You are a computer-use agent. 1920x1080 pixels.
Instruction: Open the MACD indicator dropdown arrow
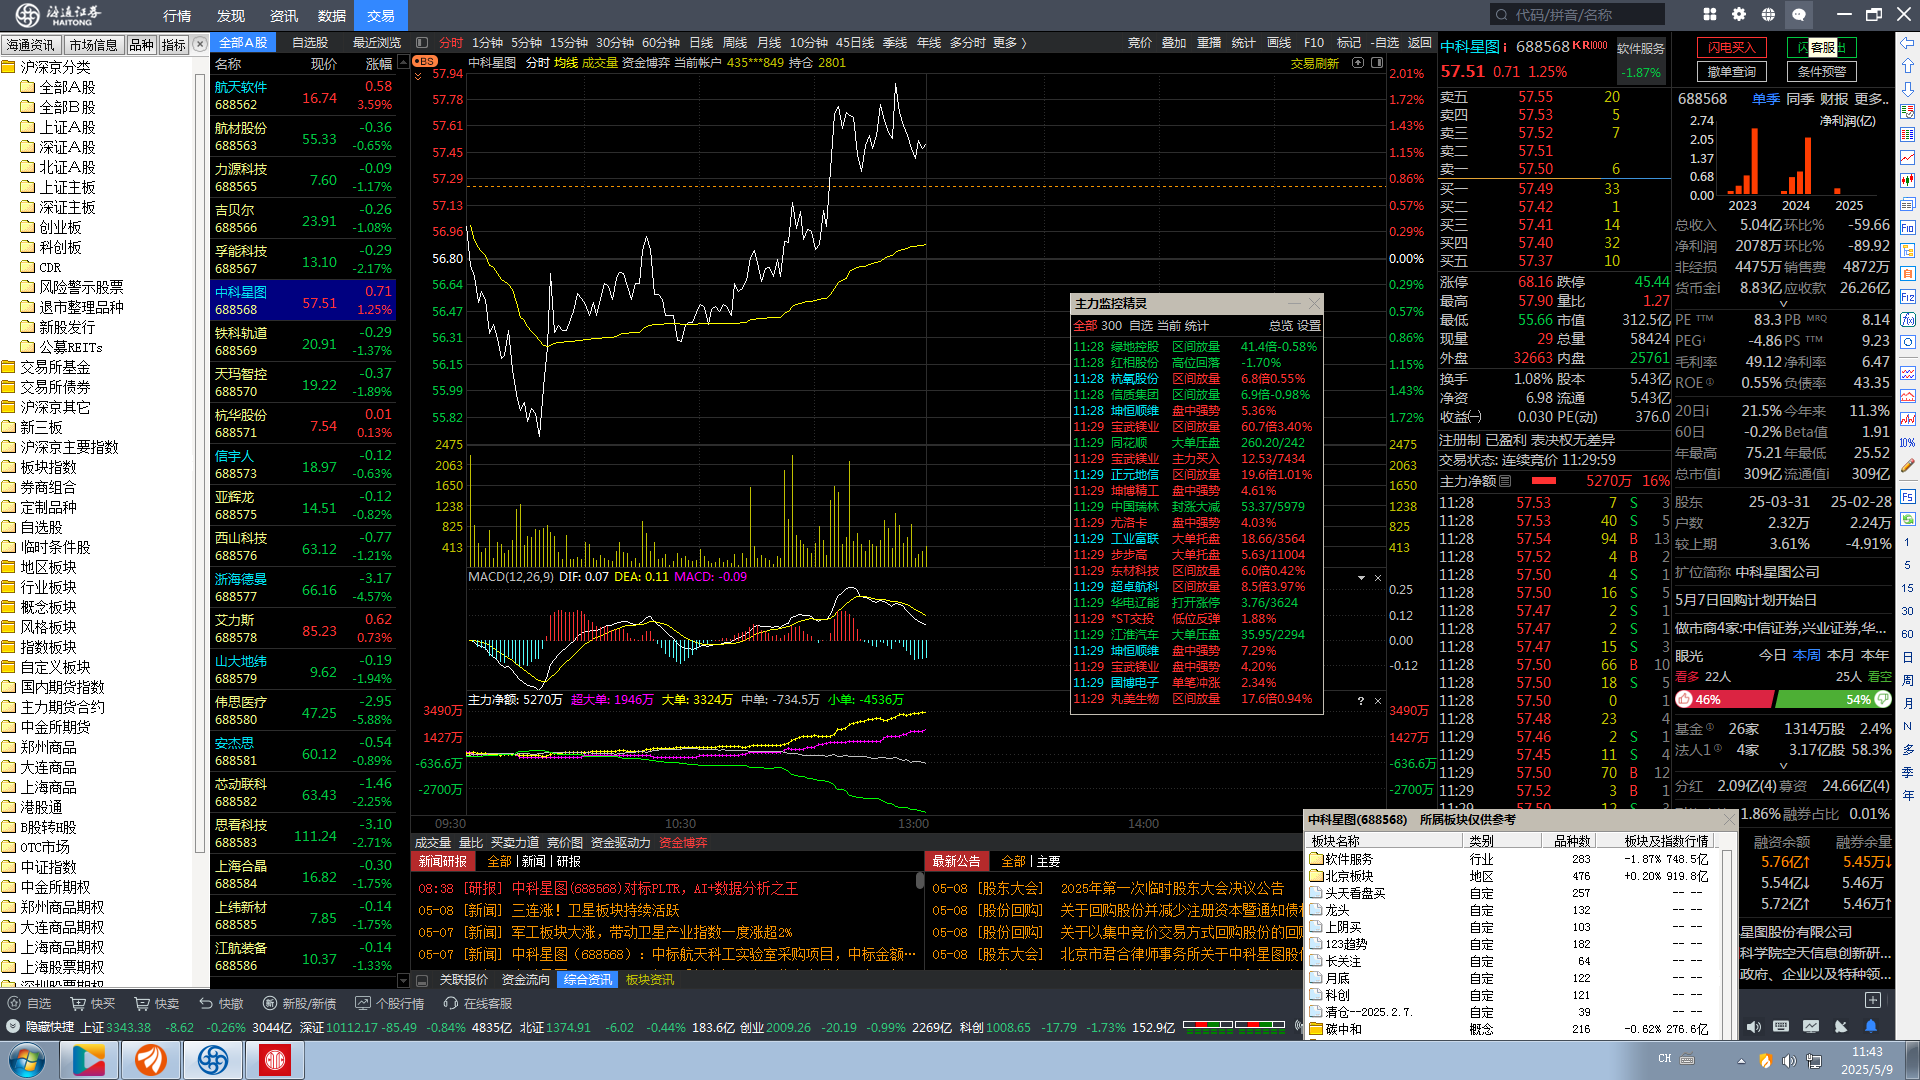click(x=1361, y=578)
